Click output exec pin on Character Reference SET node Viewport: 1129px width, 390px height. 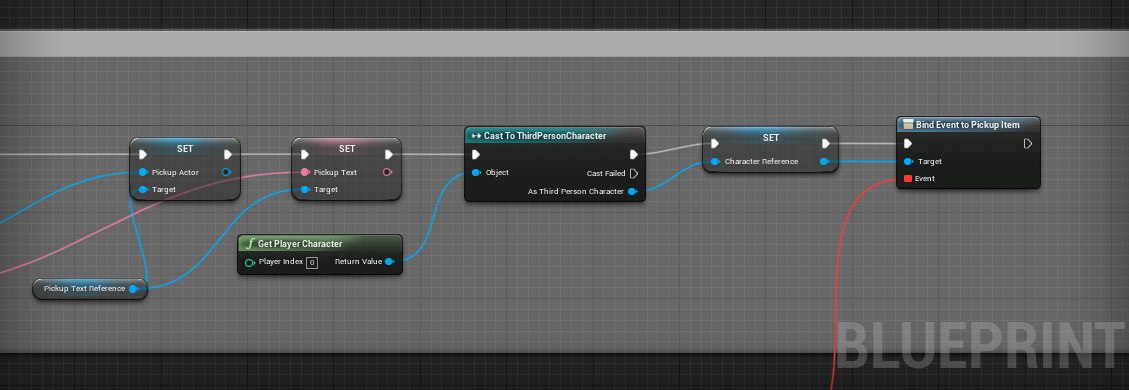tap(826, 144)
